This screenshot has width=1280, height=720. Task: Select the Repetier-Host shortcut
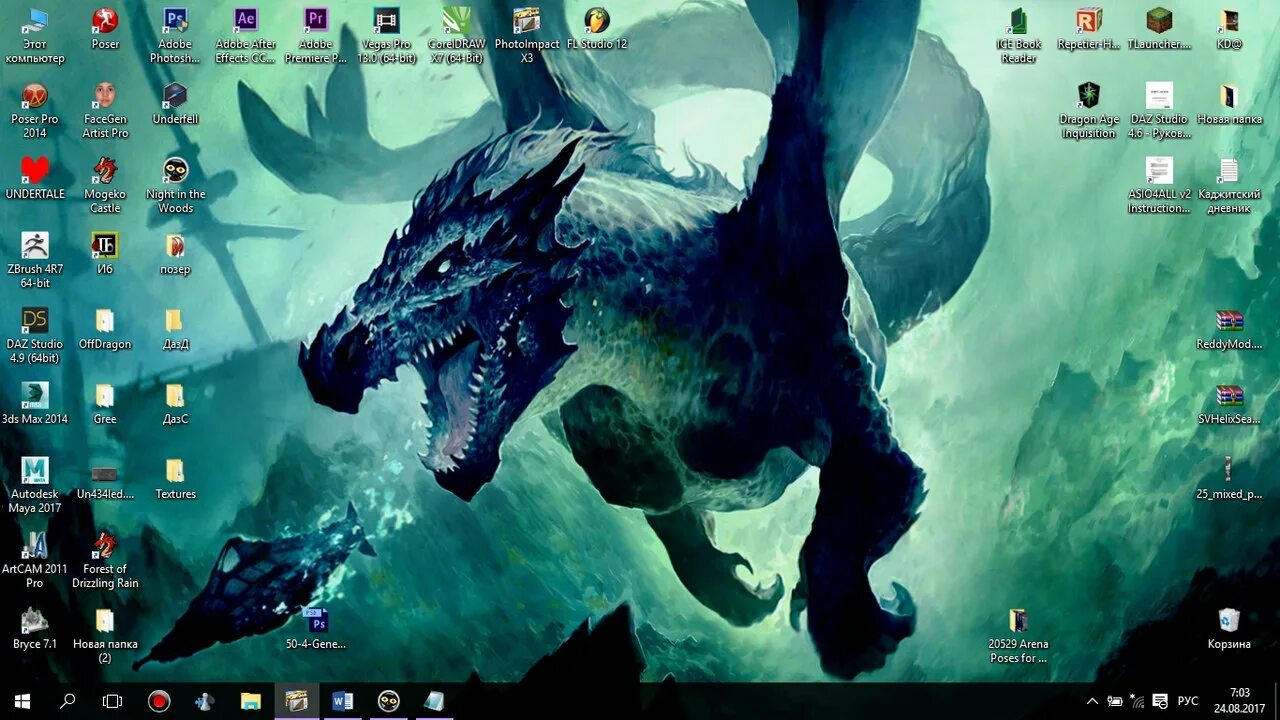point(1089,29)
